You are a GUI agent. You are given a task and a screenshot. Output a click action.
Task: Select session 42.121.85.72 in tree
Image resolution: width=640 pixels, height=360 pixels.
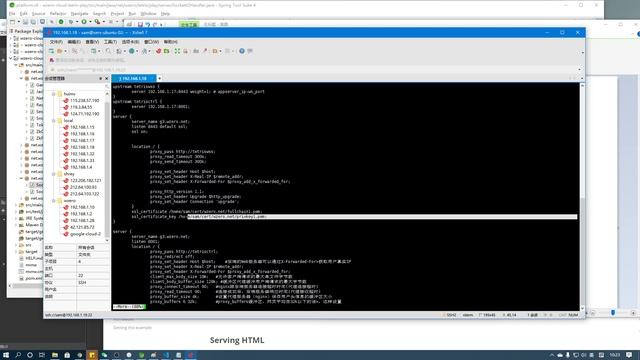coord(82,227)
